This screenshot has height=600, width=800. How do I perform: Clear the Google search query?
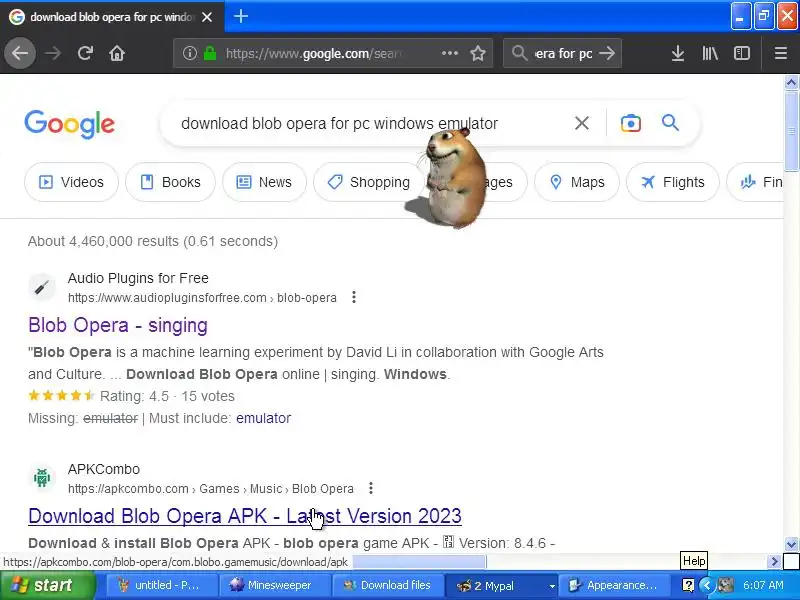[x=582, y=123]
